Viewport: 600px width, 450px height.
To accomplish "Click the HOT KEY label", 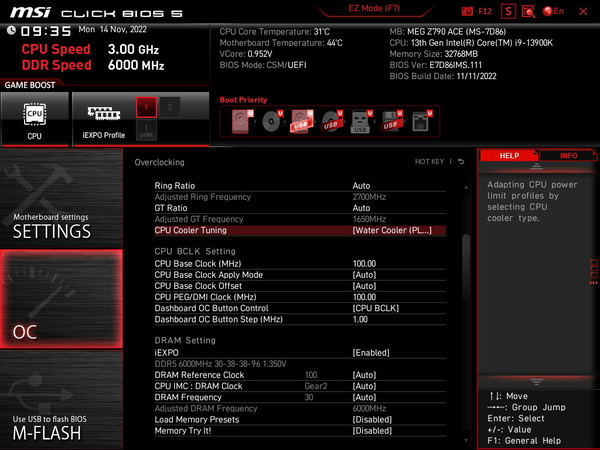I will pyautogui.click(x=429, y=161).
